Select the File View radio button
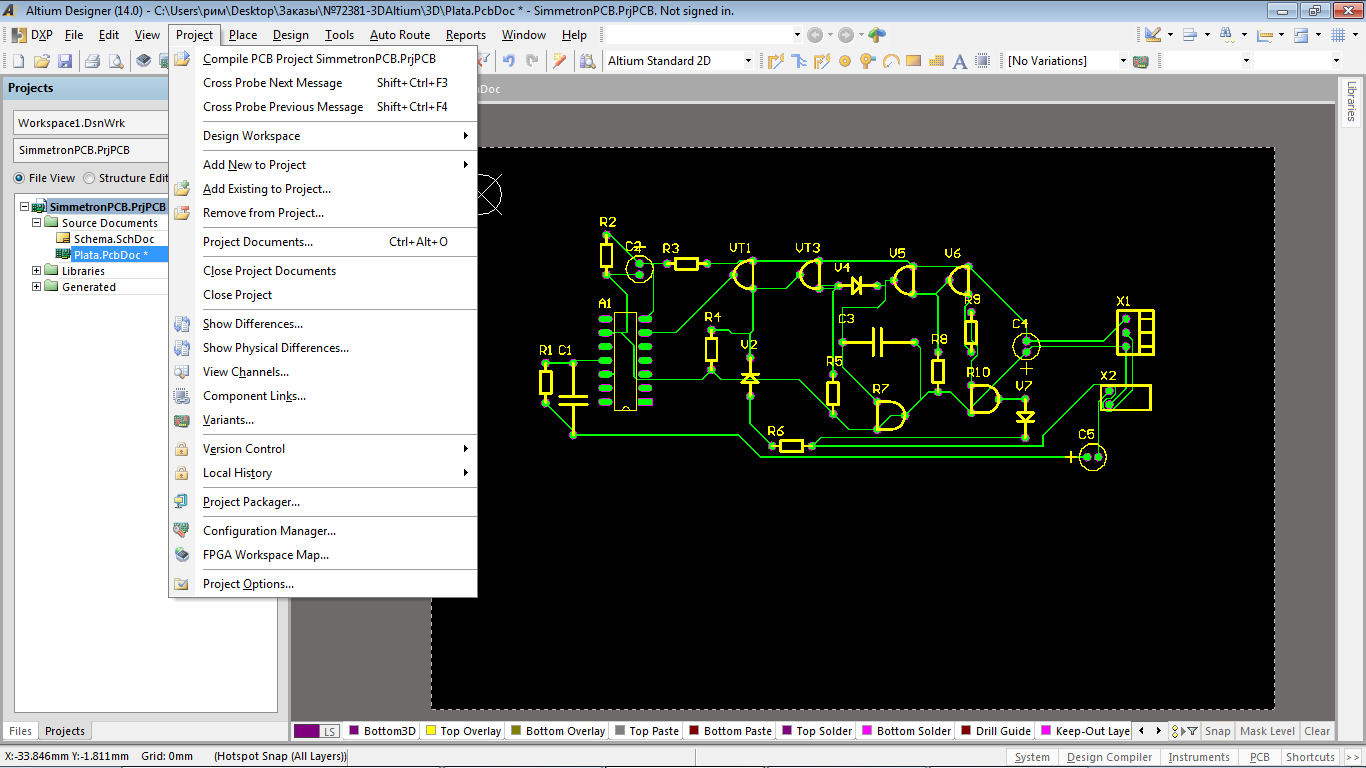This screenshot has width=1366, height=768. [19, 178]
